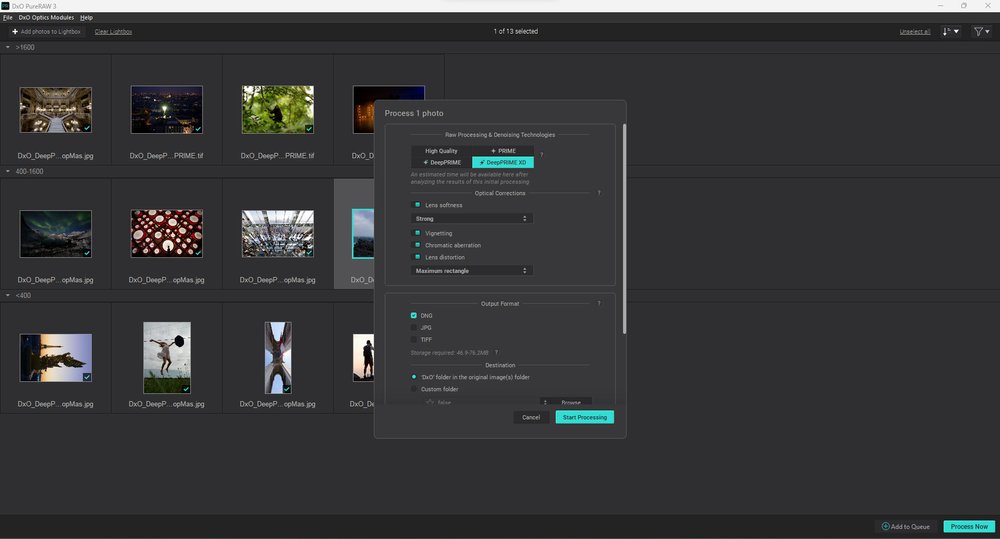Click the processed checkmark badge on the opera hall thumbnail
Image resolution: width=1000 pixels, height=539 pixels.
(x=87, y=128)
